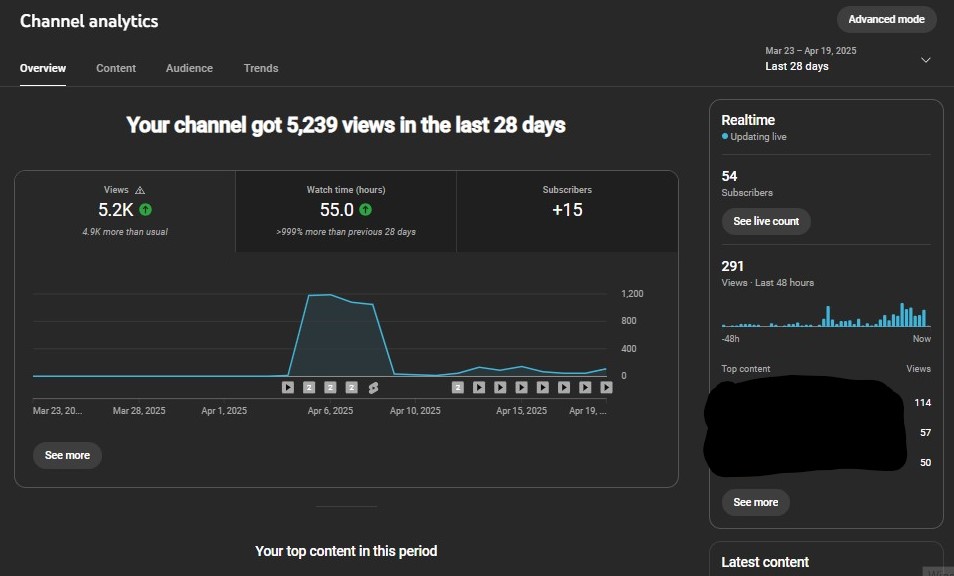Click the 'Mar 23 – Apr 19, 2025' date text
The height and width of the screenshot is (576, 954).
tap(810, 50)
